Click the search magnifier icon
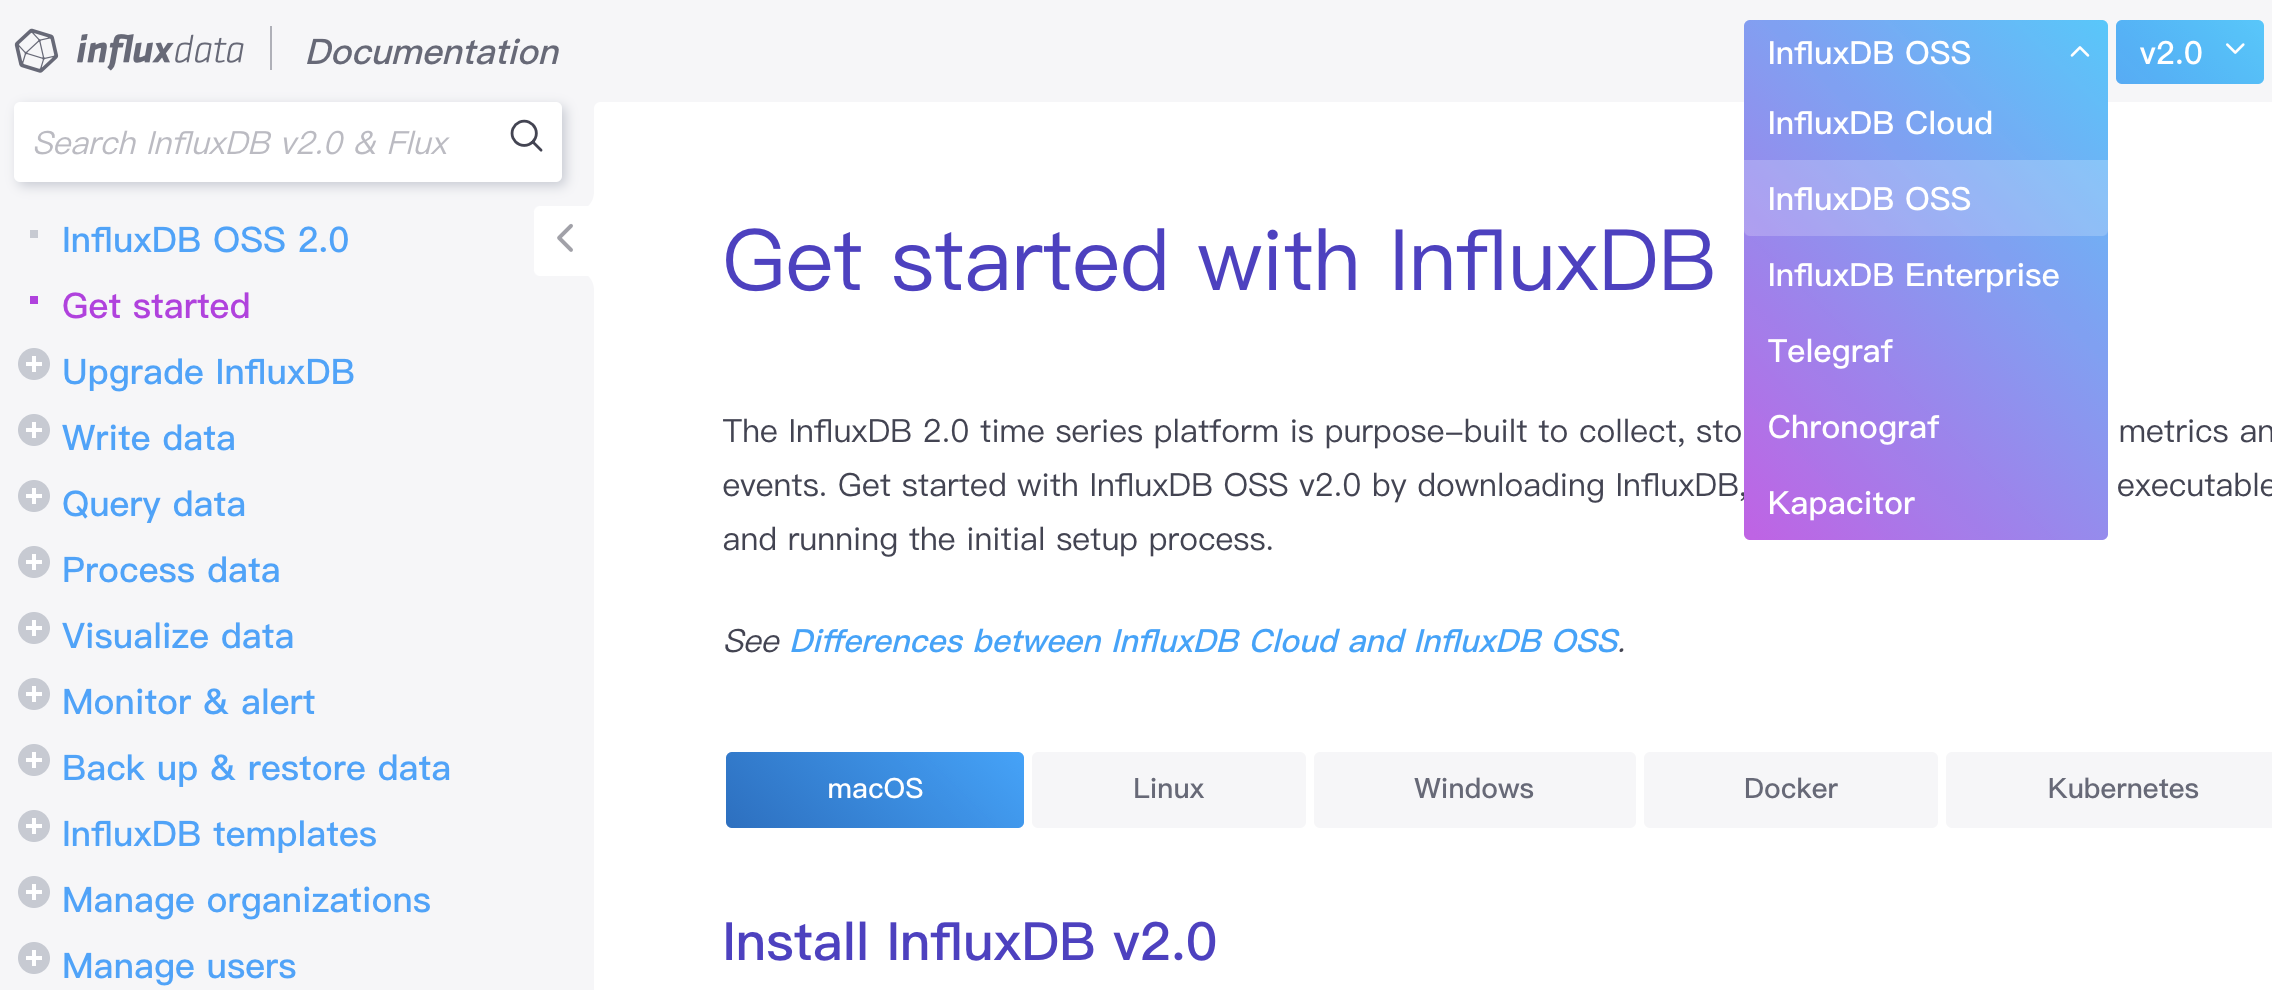Viewport: 2272px width, 990px height. (x=526, y=135)
